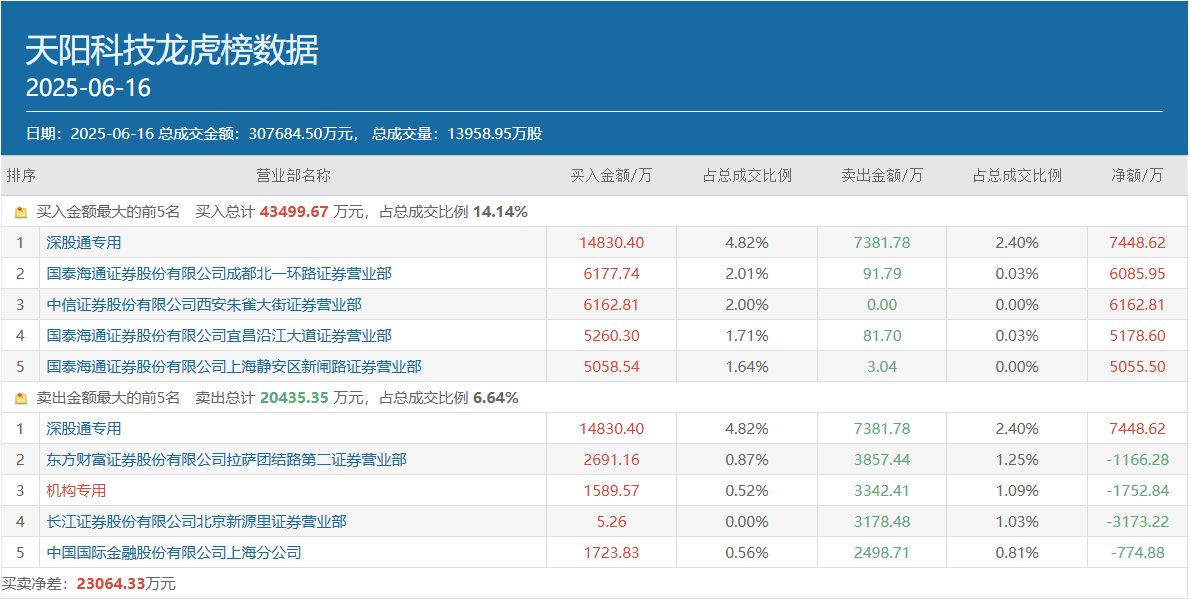This screenshot has width=1191, height=599.
Task: Click the icon beside 卖出金额最大的前5名
Action: pyautogui.click(x=21, y=398)
